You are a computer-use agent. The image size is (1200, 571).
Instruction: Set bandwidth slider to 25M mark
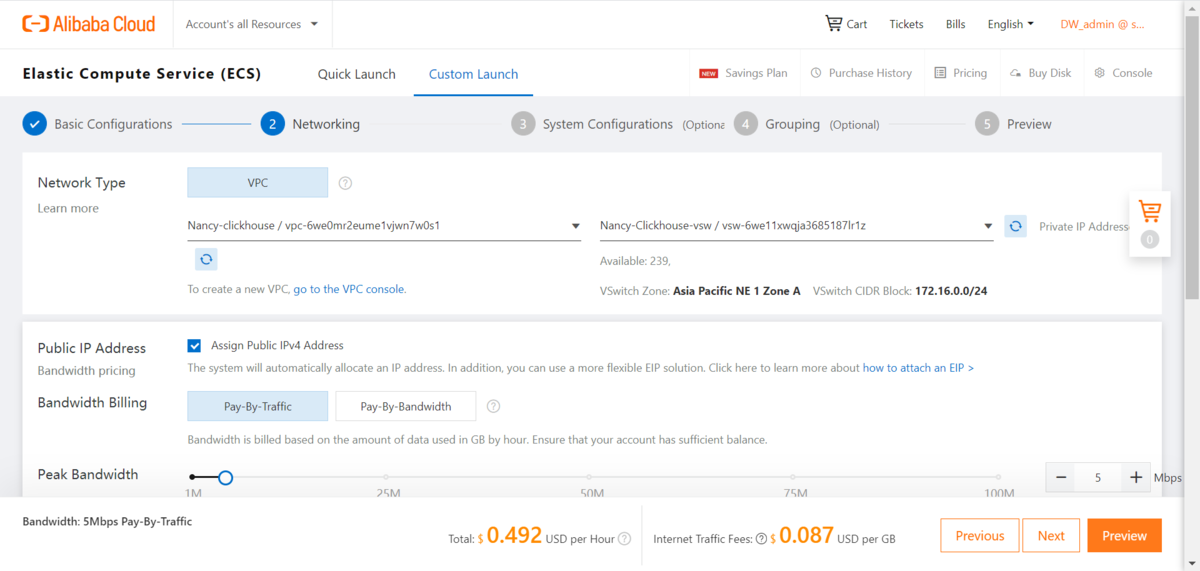388,478
